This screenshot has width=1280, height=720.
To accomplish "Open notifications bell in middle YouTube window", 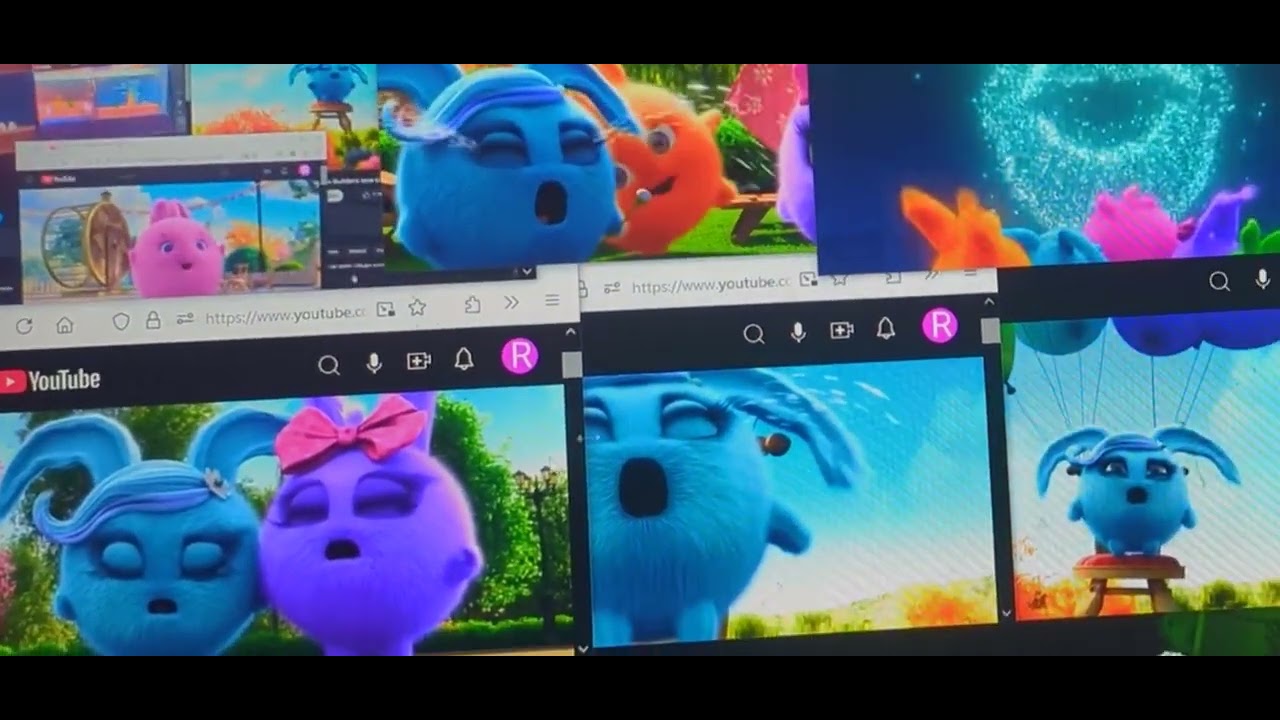I will coord(886,328).
